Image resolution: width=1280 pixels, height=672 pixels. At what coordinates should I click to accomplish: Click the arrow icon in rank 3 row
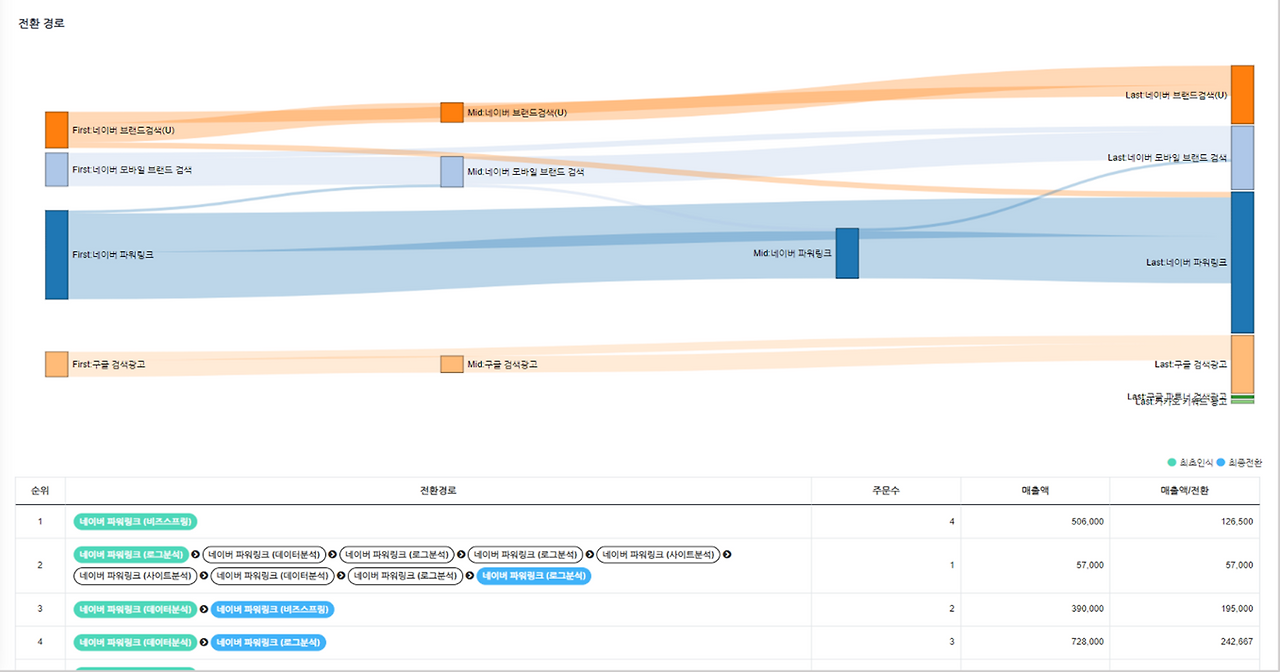click(204, 609)
